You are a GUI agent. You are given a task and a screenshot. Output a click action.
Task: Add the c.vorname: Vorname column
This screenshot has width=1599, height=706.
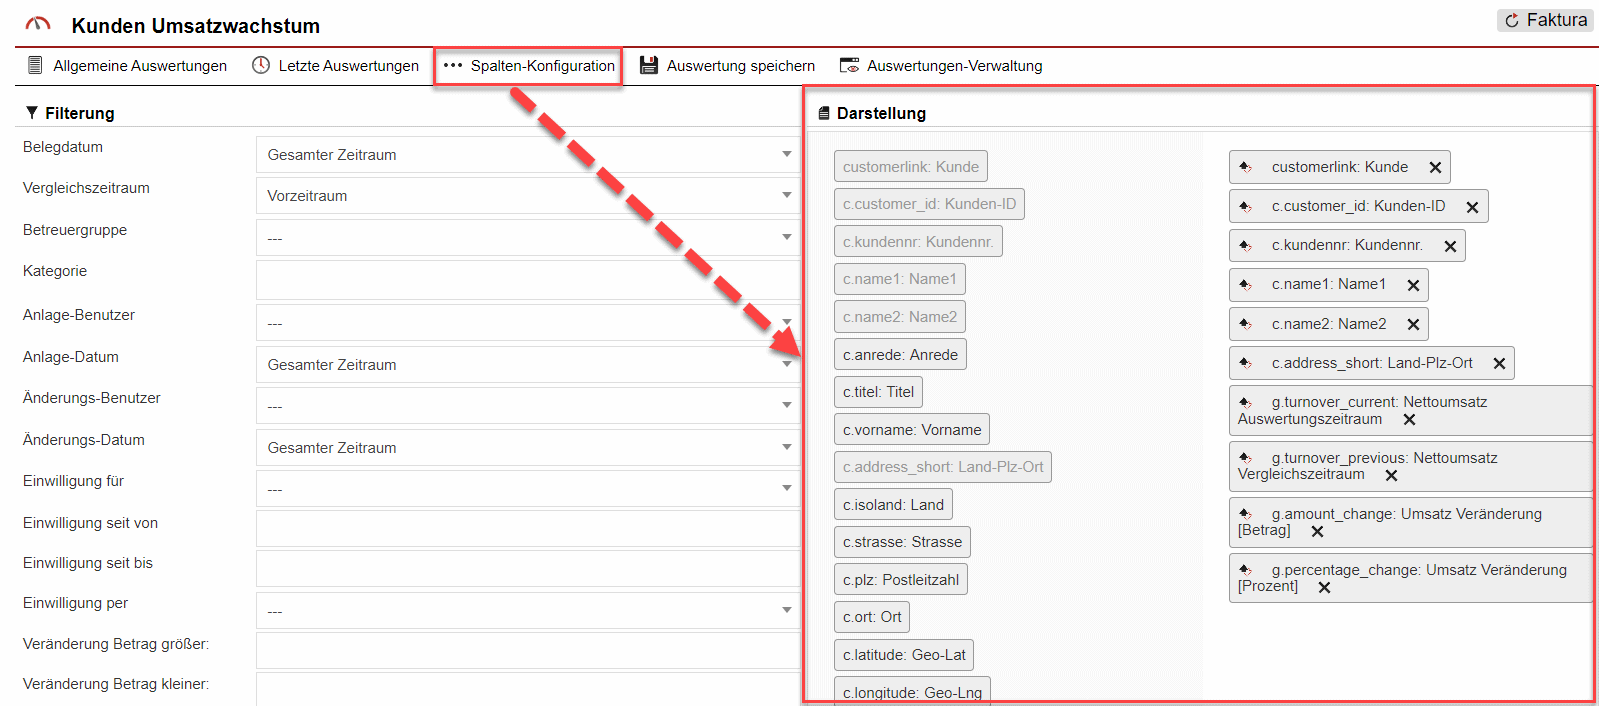coord(911,430)
